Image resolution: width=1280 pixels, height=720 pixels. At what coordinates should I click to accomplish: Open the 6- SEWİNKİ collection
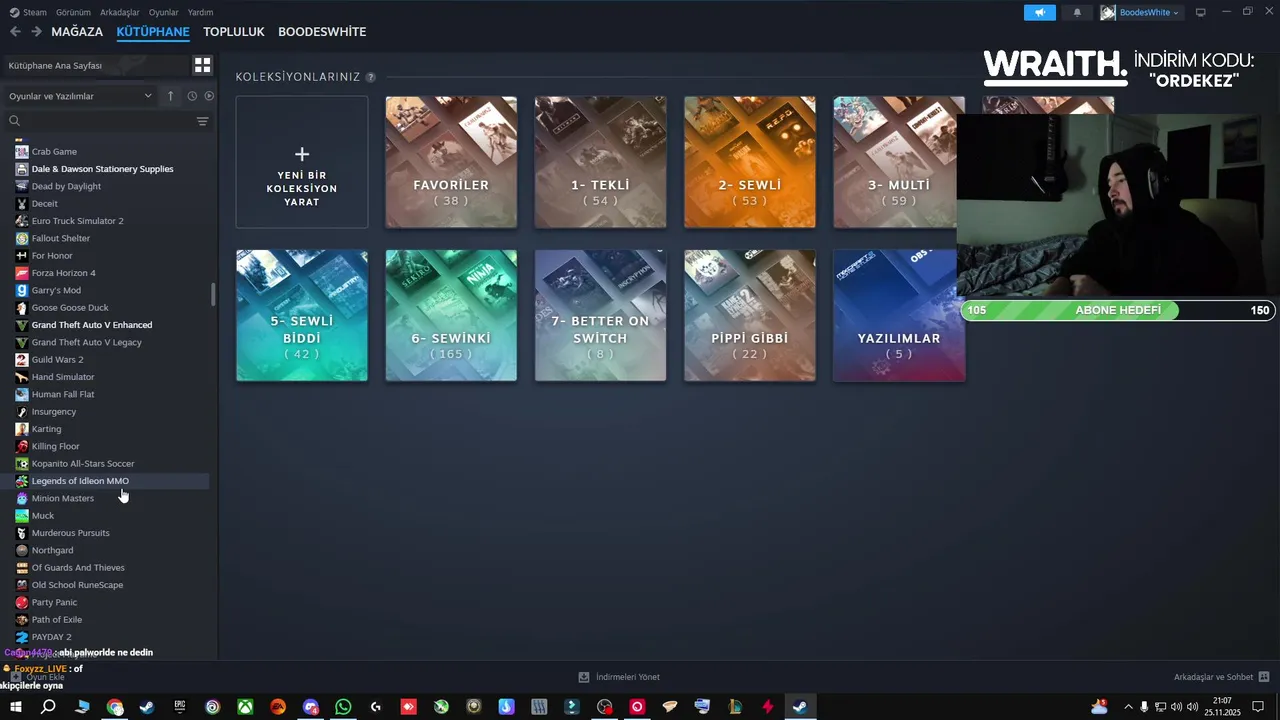point(451,316)
